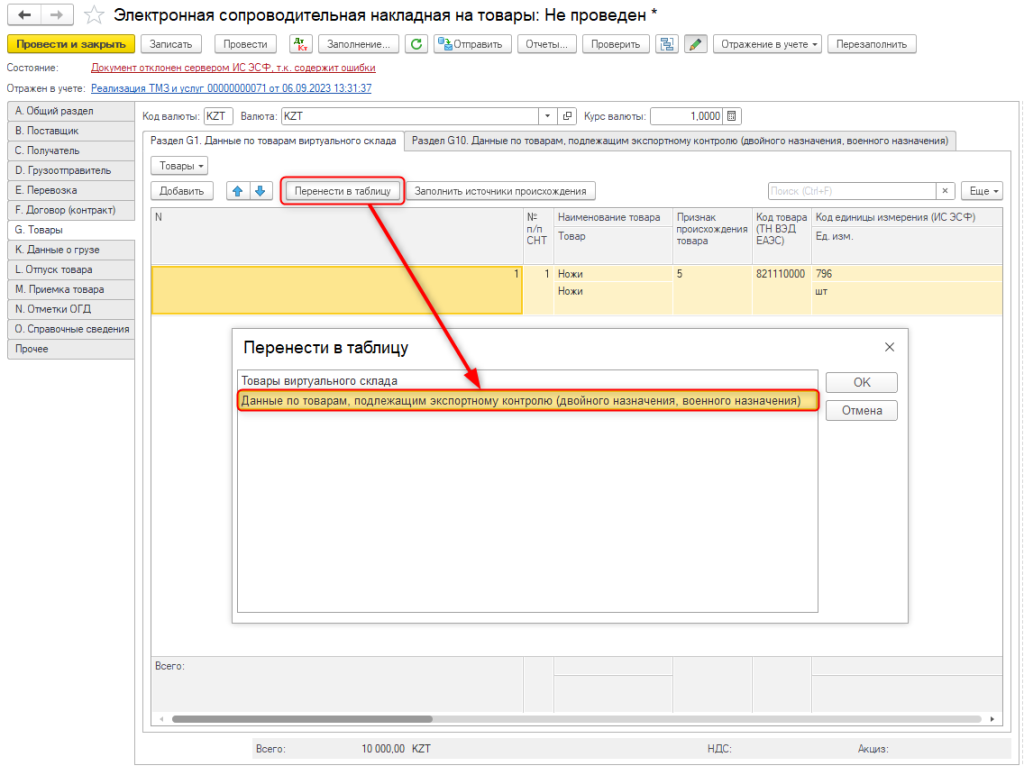Switch to N. Отметки ОГД section
This screenshot has width=1024, height=775.
coord(71,309)
